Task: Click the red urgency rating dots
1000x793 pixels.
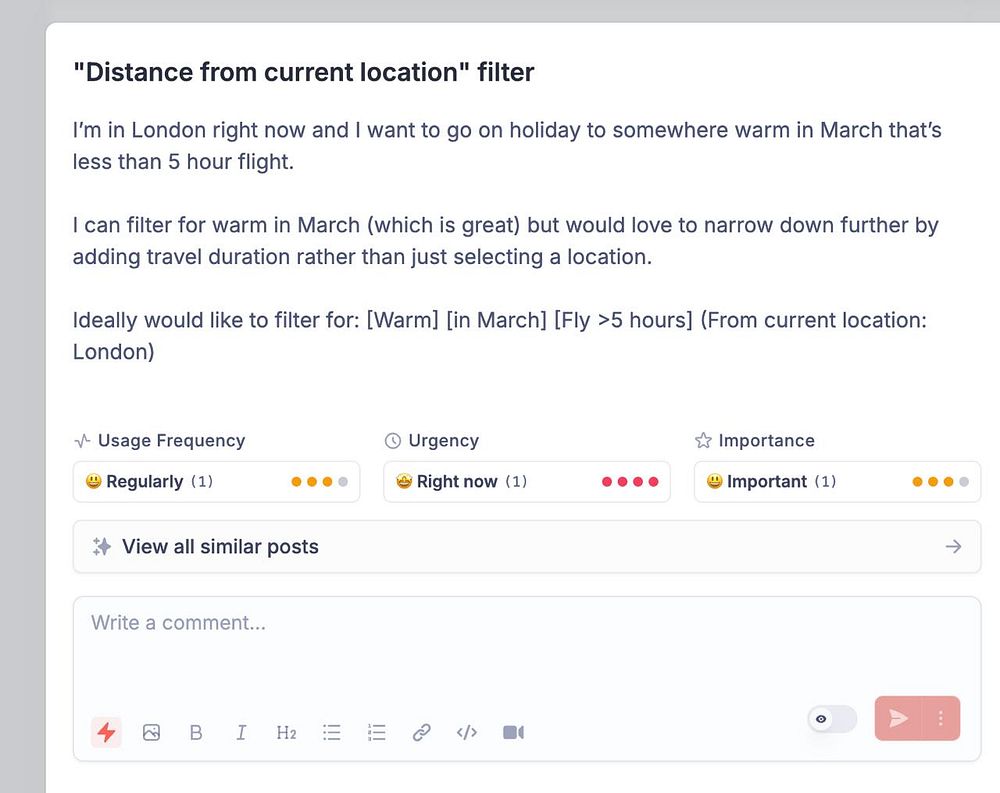Action: point(630,481)
